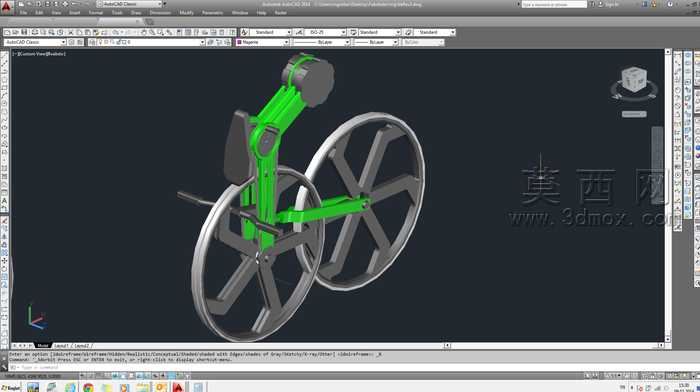
Task: Click the Text Style icon in Styles toolbar
Action: [244, 32]
